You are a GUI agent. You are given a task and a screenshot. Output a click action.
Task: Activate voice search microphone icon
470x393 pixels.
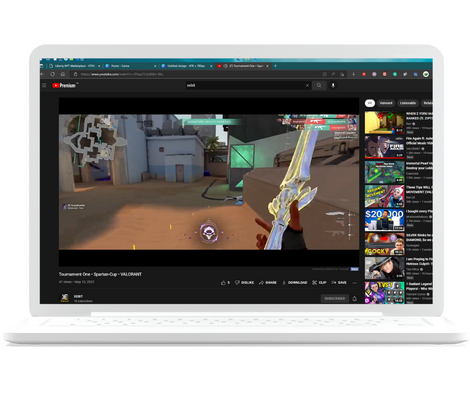click(333, 85)
